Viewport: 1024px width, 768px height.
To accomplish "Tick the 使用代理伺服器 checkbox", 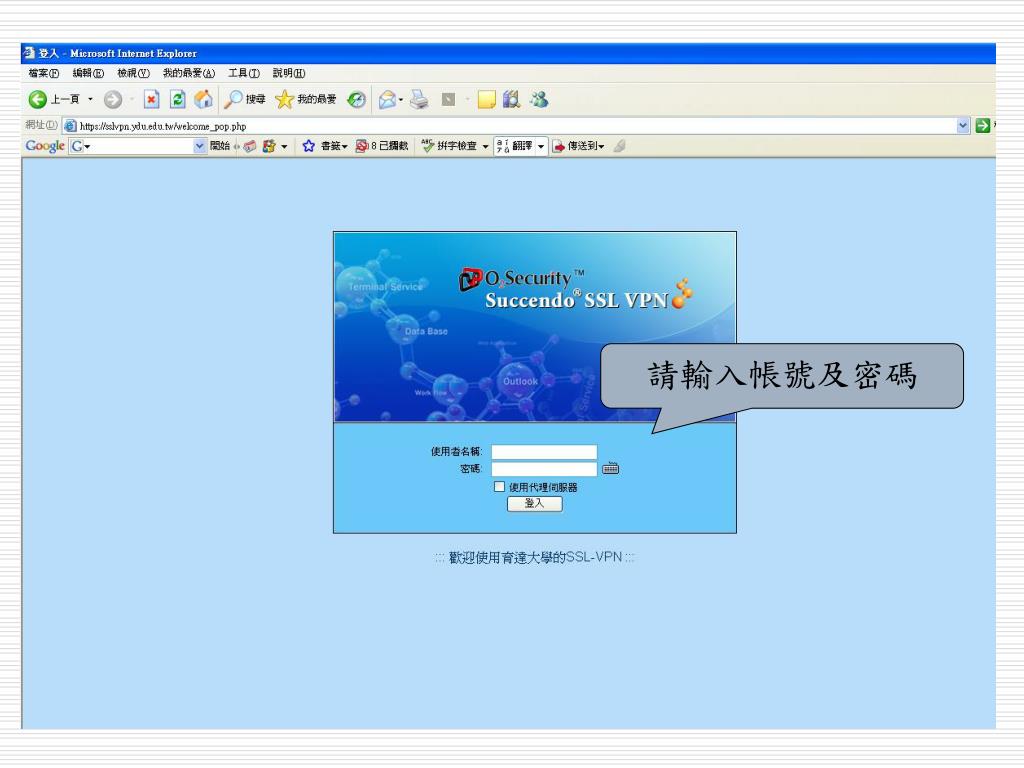I will click(500, 487).
